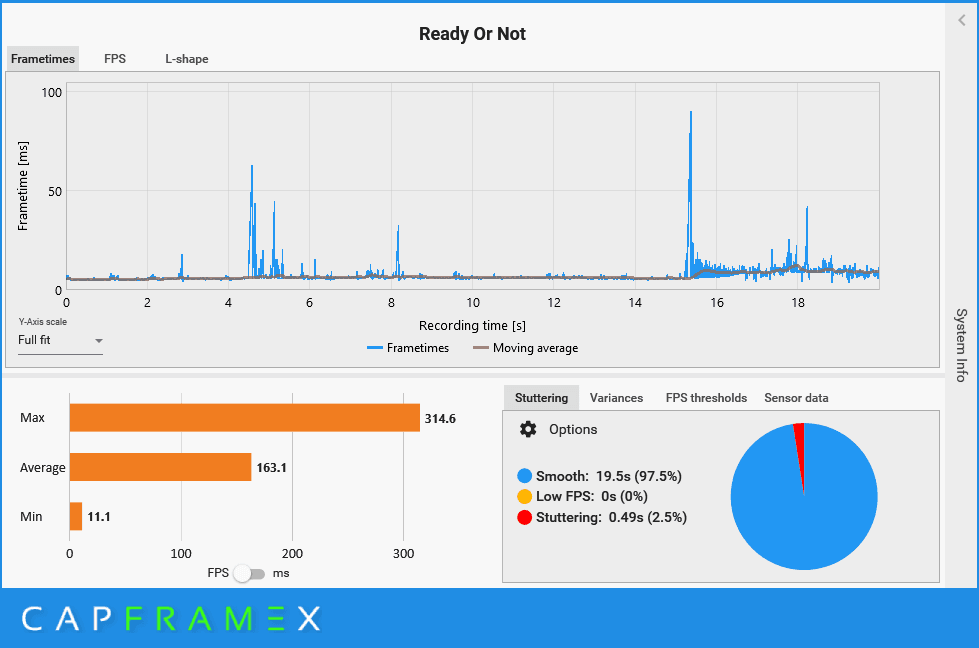
Task: Click the brown Moving average legend line marker
Action: [x=481, y=348]
